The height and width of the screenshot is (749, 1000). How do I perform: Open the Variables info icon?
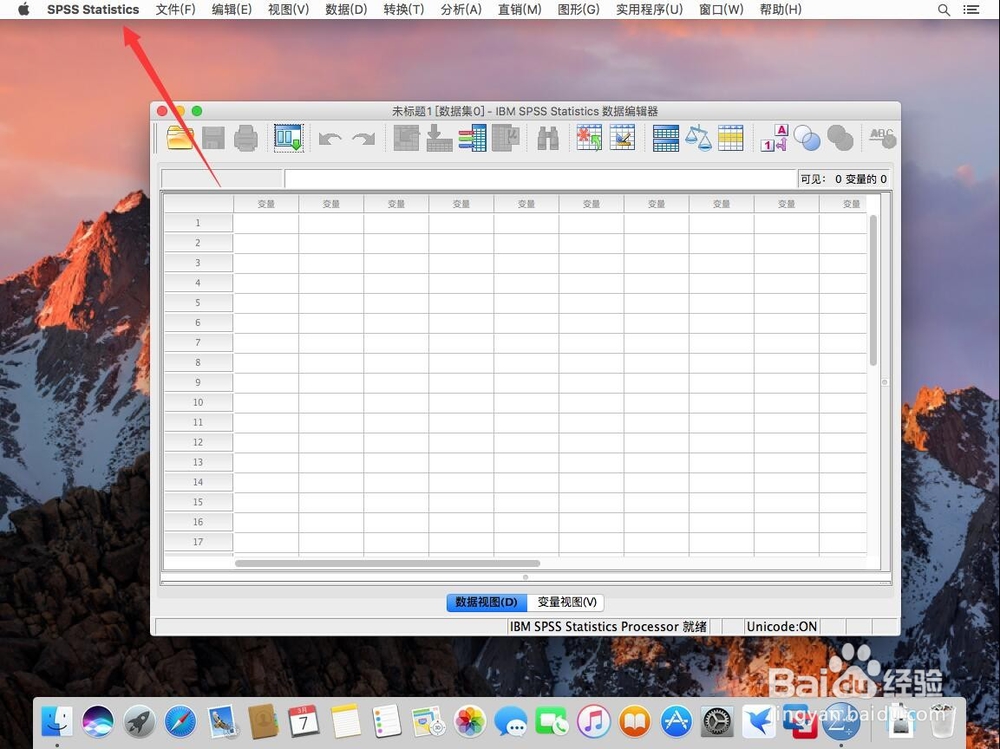pos(473,138)
